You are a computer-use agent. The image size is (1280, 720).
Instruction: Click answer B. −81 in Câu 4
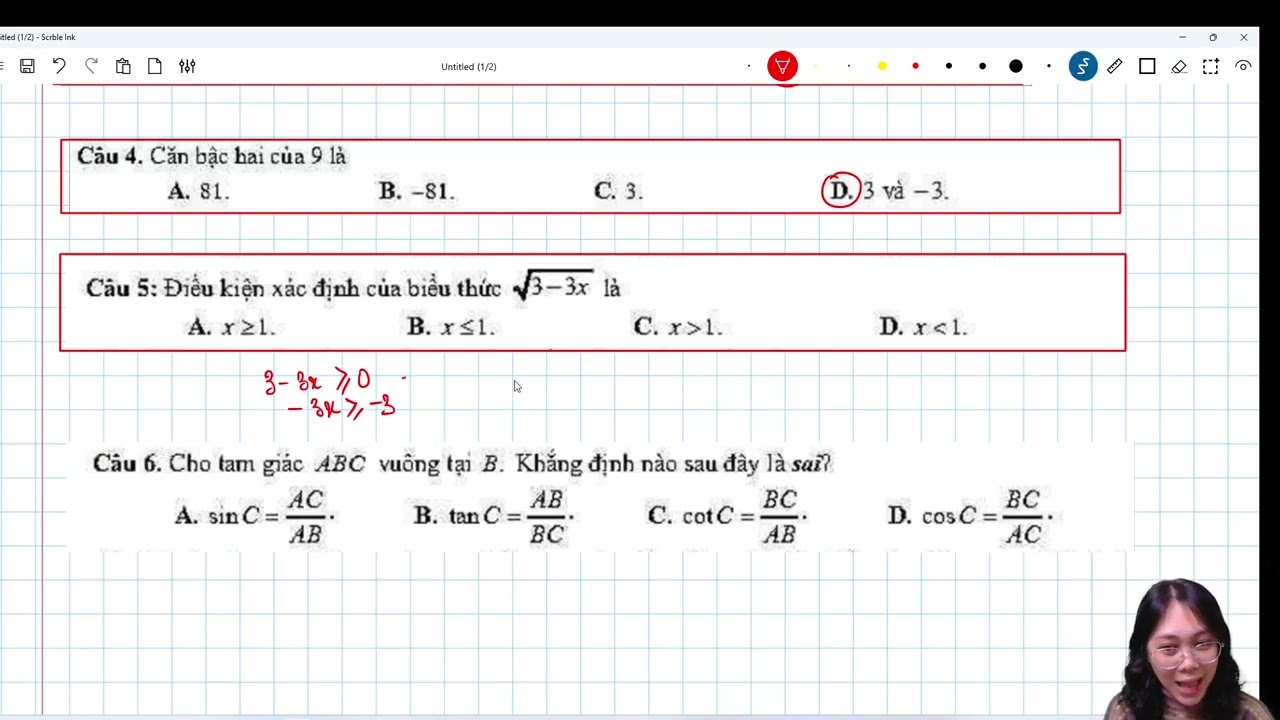pyautogui.click(x=417, y=191)
